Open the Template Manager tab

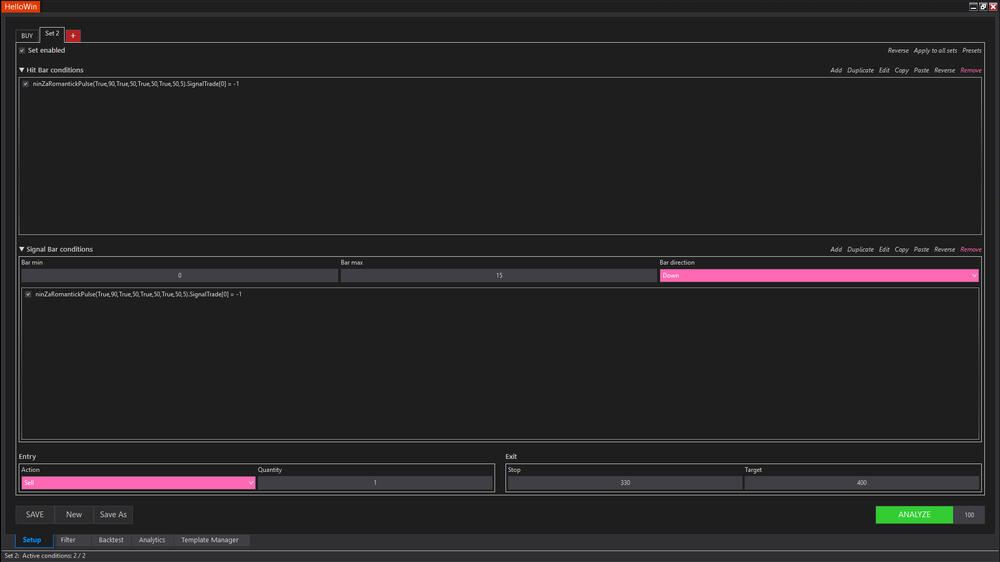209,540
